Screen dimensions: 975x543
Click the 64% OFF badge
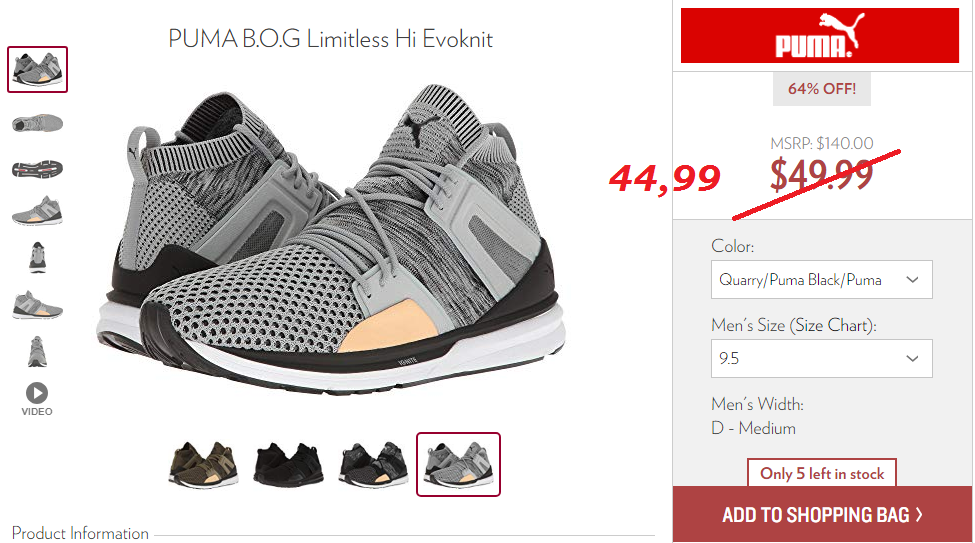821,89
